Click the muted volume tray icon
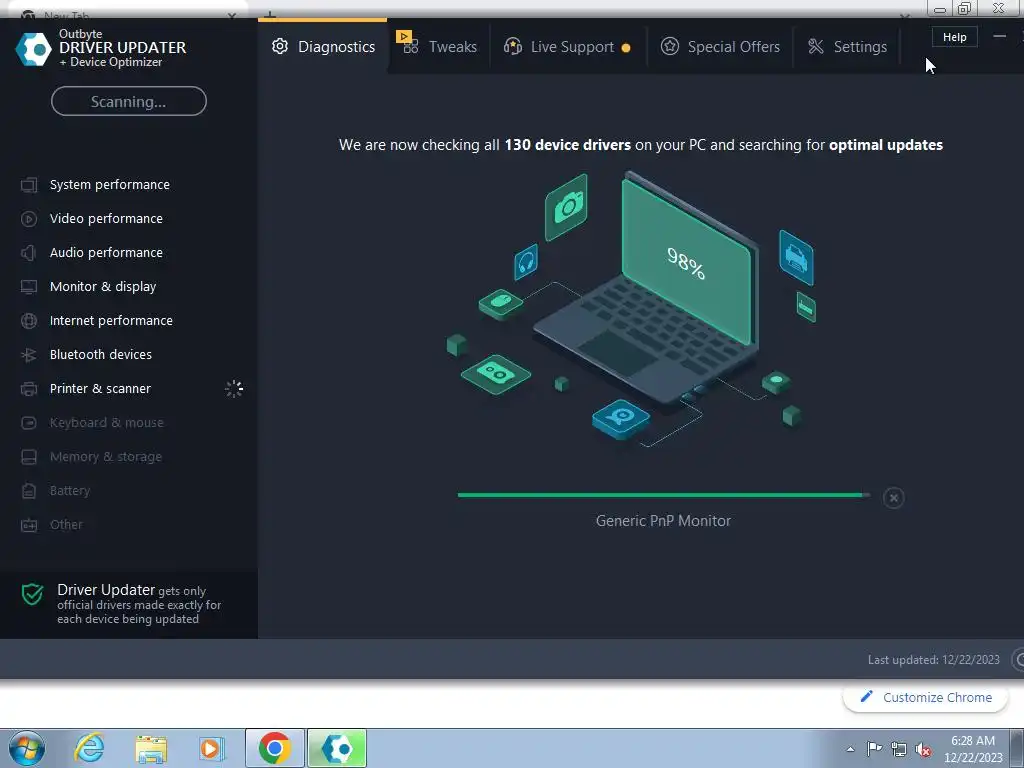The height and width of the screenshot is (768, 1024). 923,749
